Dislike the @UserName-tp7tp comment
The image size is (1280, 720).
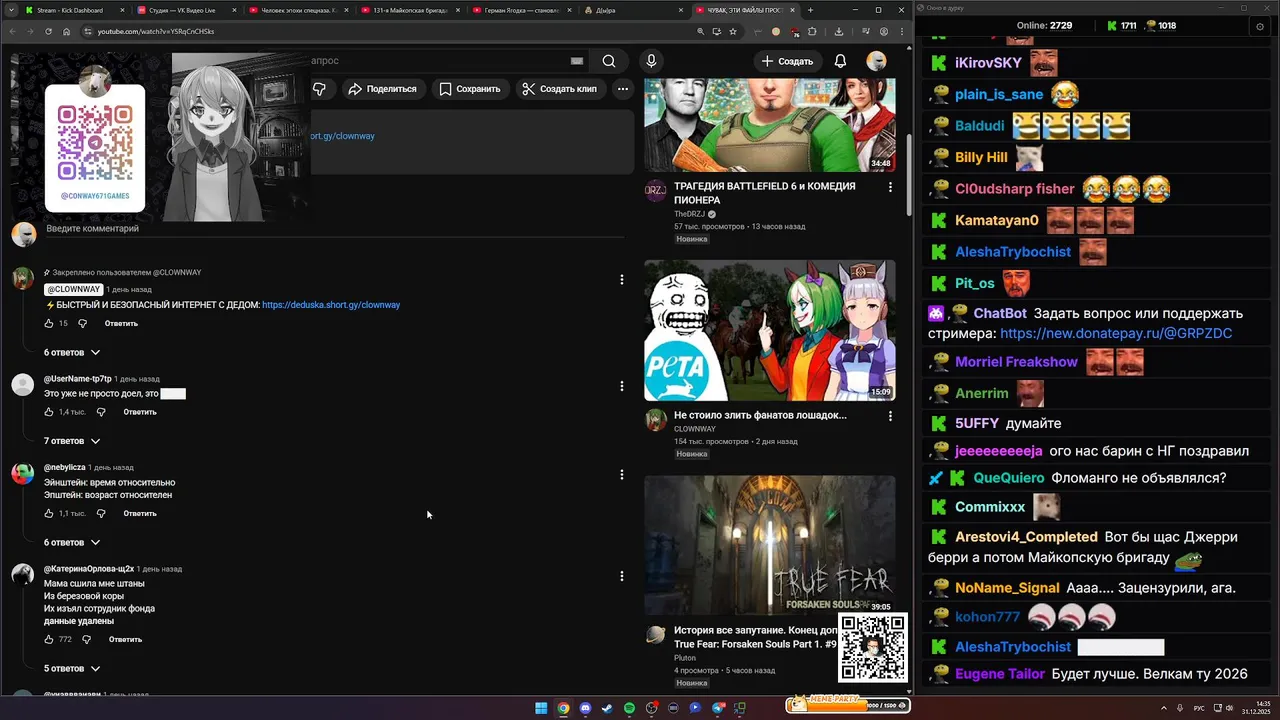(x=101, y=412)
